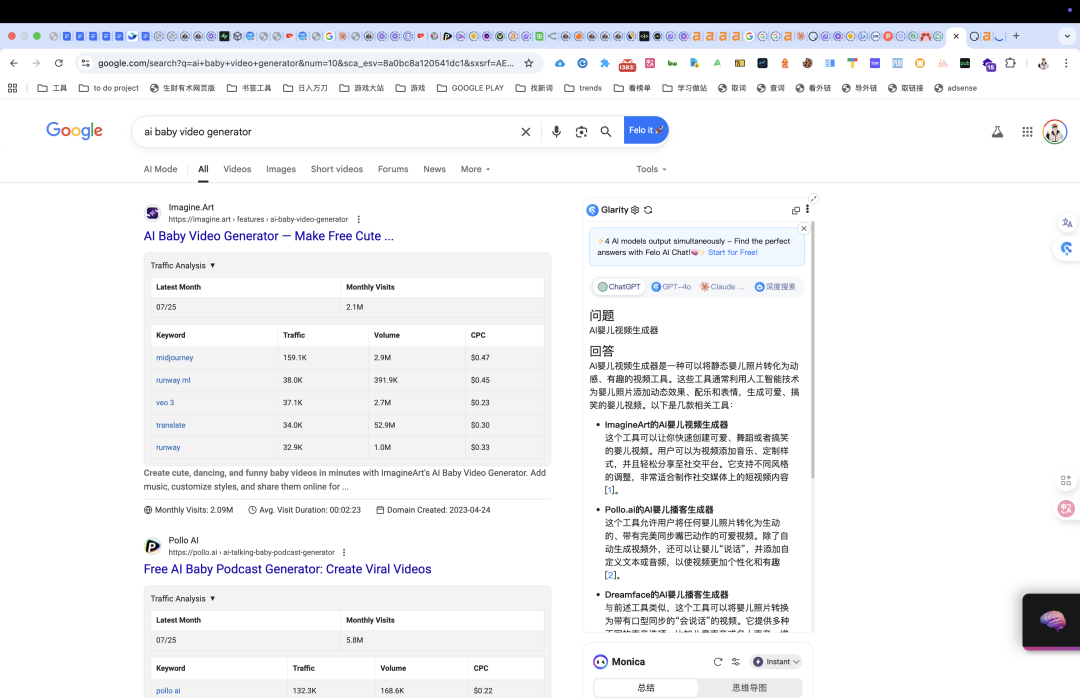Click the Google logo
The width and height of the screenshot is (1080, 698).
(x=74, y=130)
